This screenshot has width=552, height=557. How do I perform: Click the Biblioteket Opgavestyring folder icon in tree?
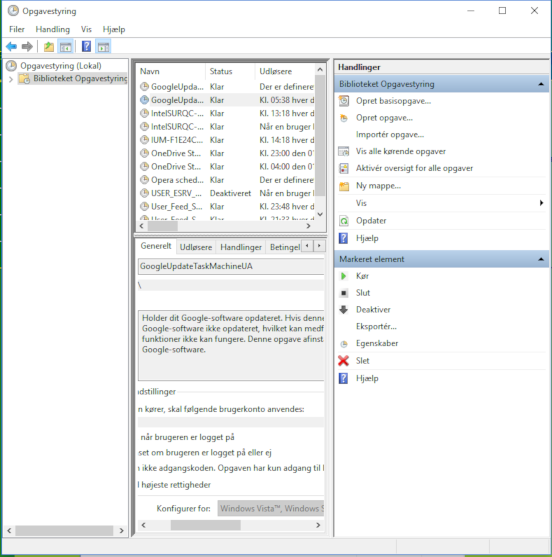(x=24, y=79)
